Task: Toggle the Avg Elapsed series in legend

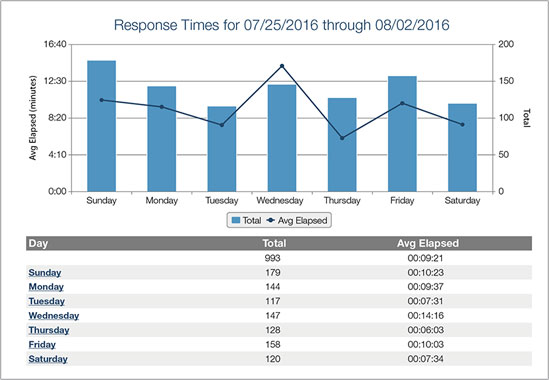Action: (297, 221)
